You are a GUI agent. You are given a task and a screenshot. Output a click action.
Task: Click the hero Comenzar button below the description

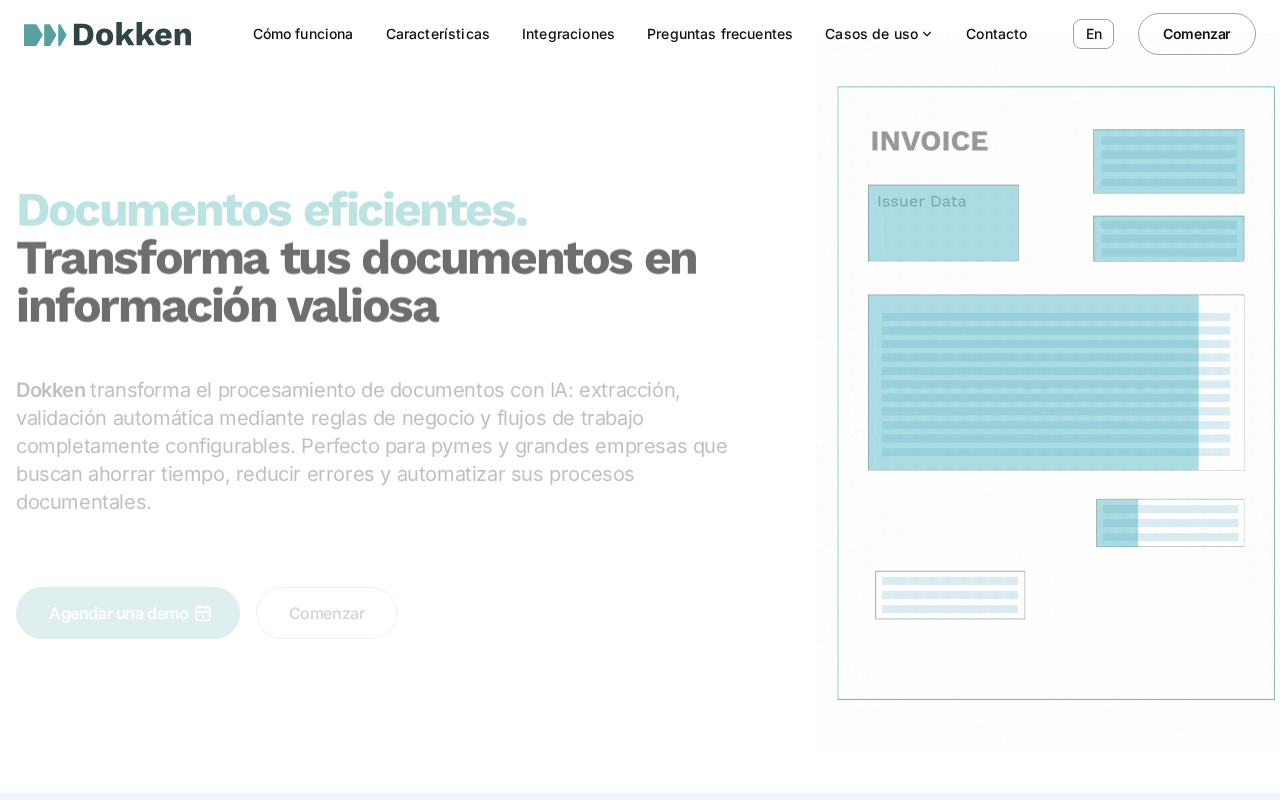pos(327,613)
